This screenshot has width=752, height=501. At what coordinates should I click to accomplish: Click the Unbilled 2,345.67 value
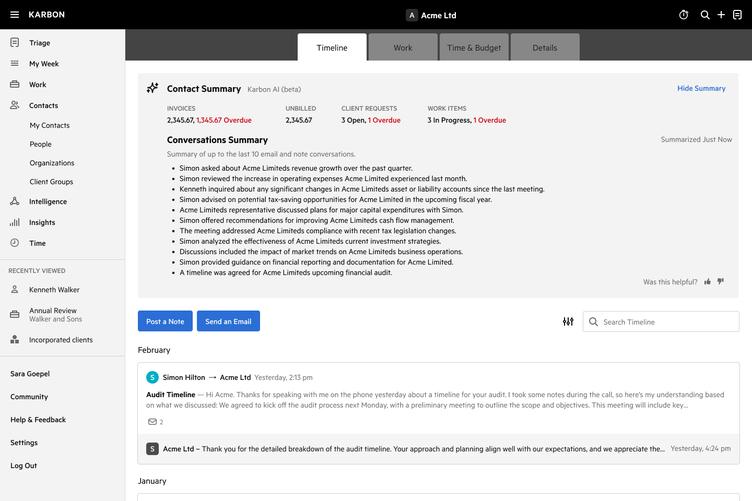[299, 120]
